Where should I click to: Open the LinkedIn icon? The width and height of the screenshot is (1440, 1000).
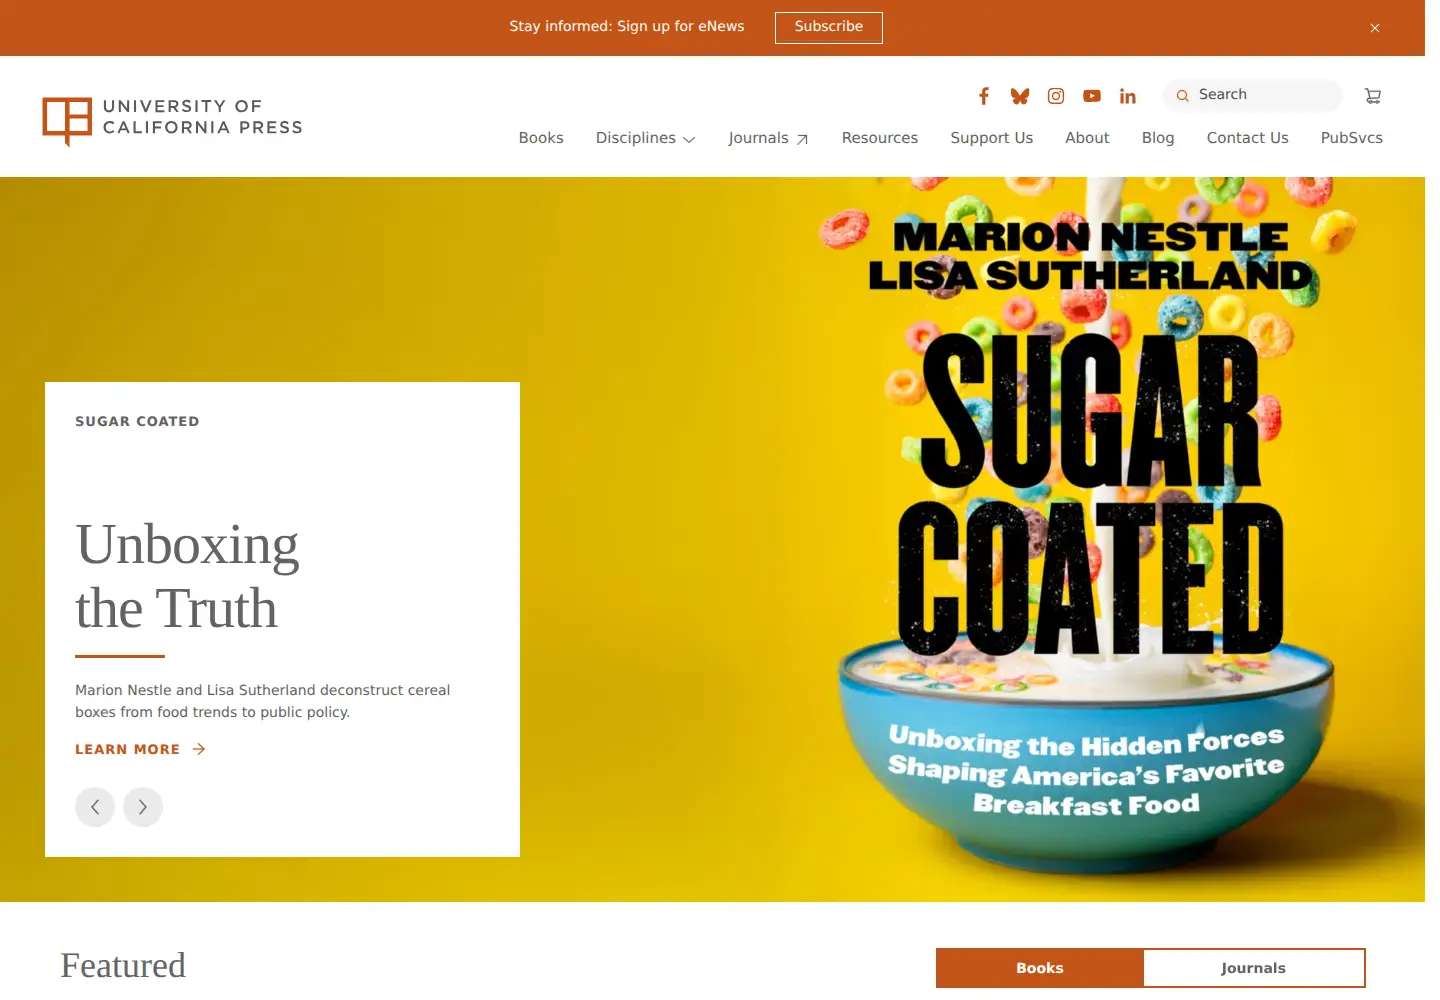[1128, 96]
